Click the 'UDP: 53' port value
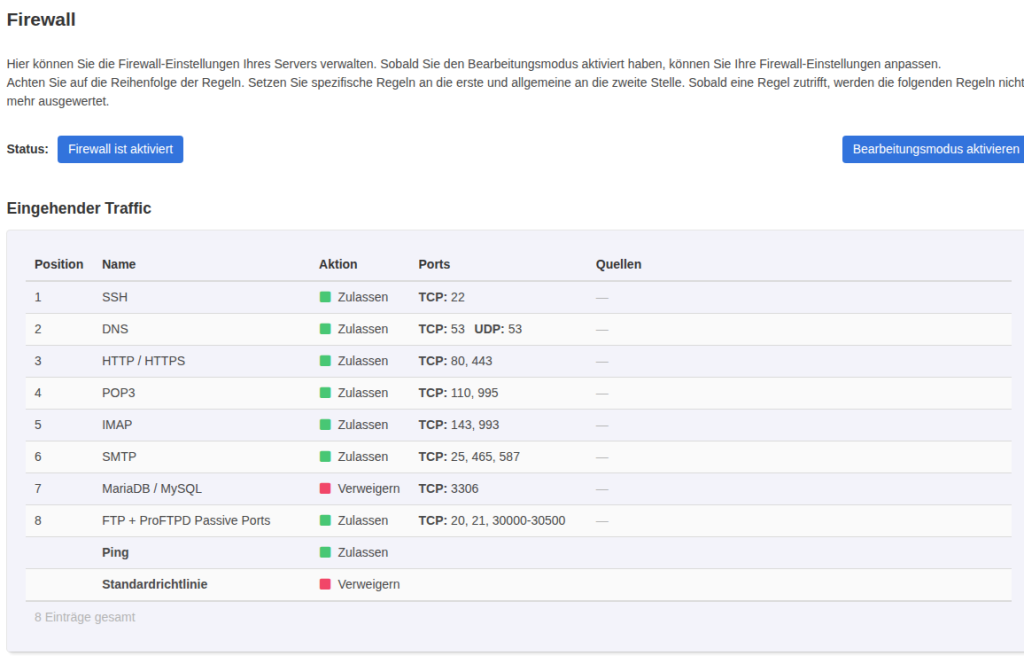This screenshot has height=656, width=1024. [x=498, y=329]
